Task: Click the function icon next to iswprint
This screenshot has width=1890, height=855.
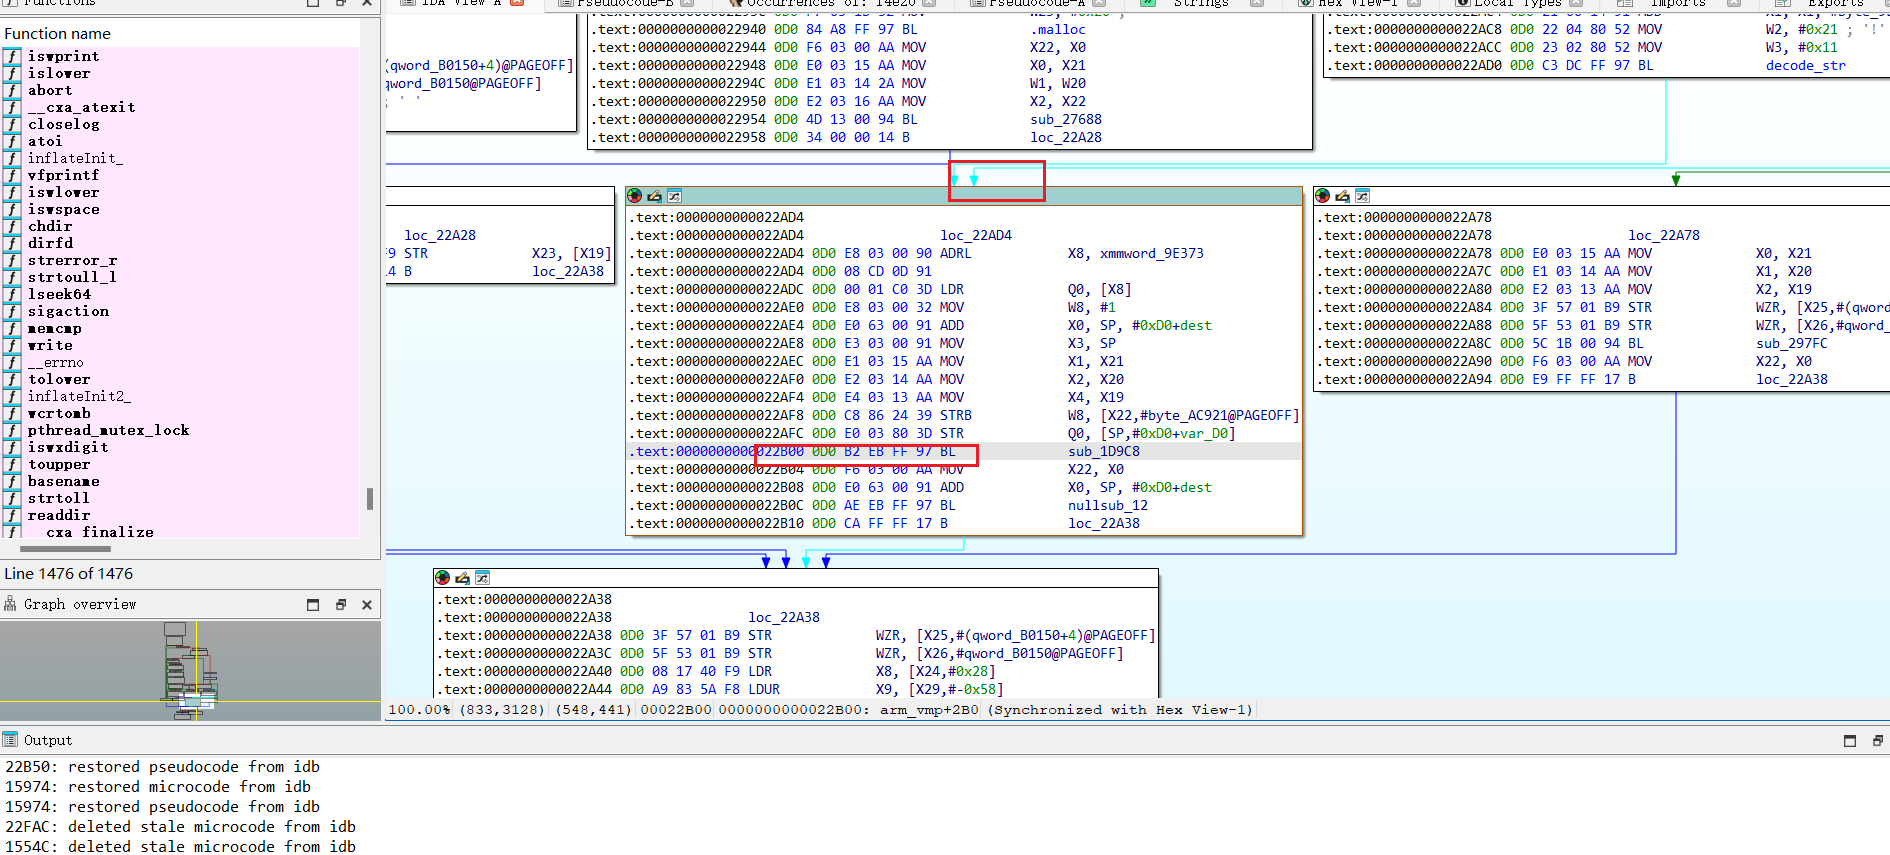Action: click(x=12, y=56)
